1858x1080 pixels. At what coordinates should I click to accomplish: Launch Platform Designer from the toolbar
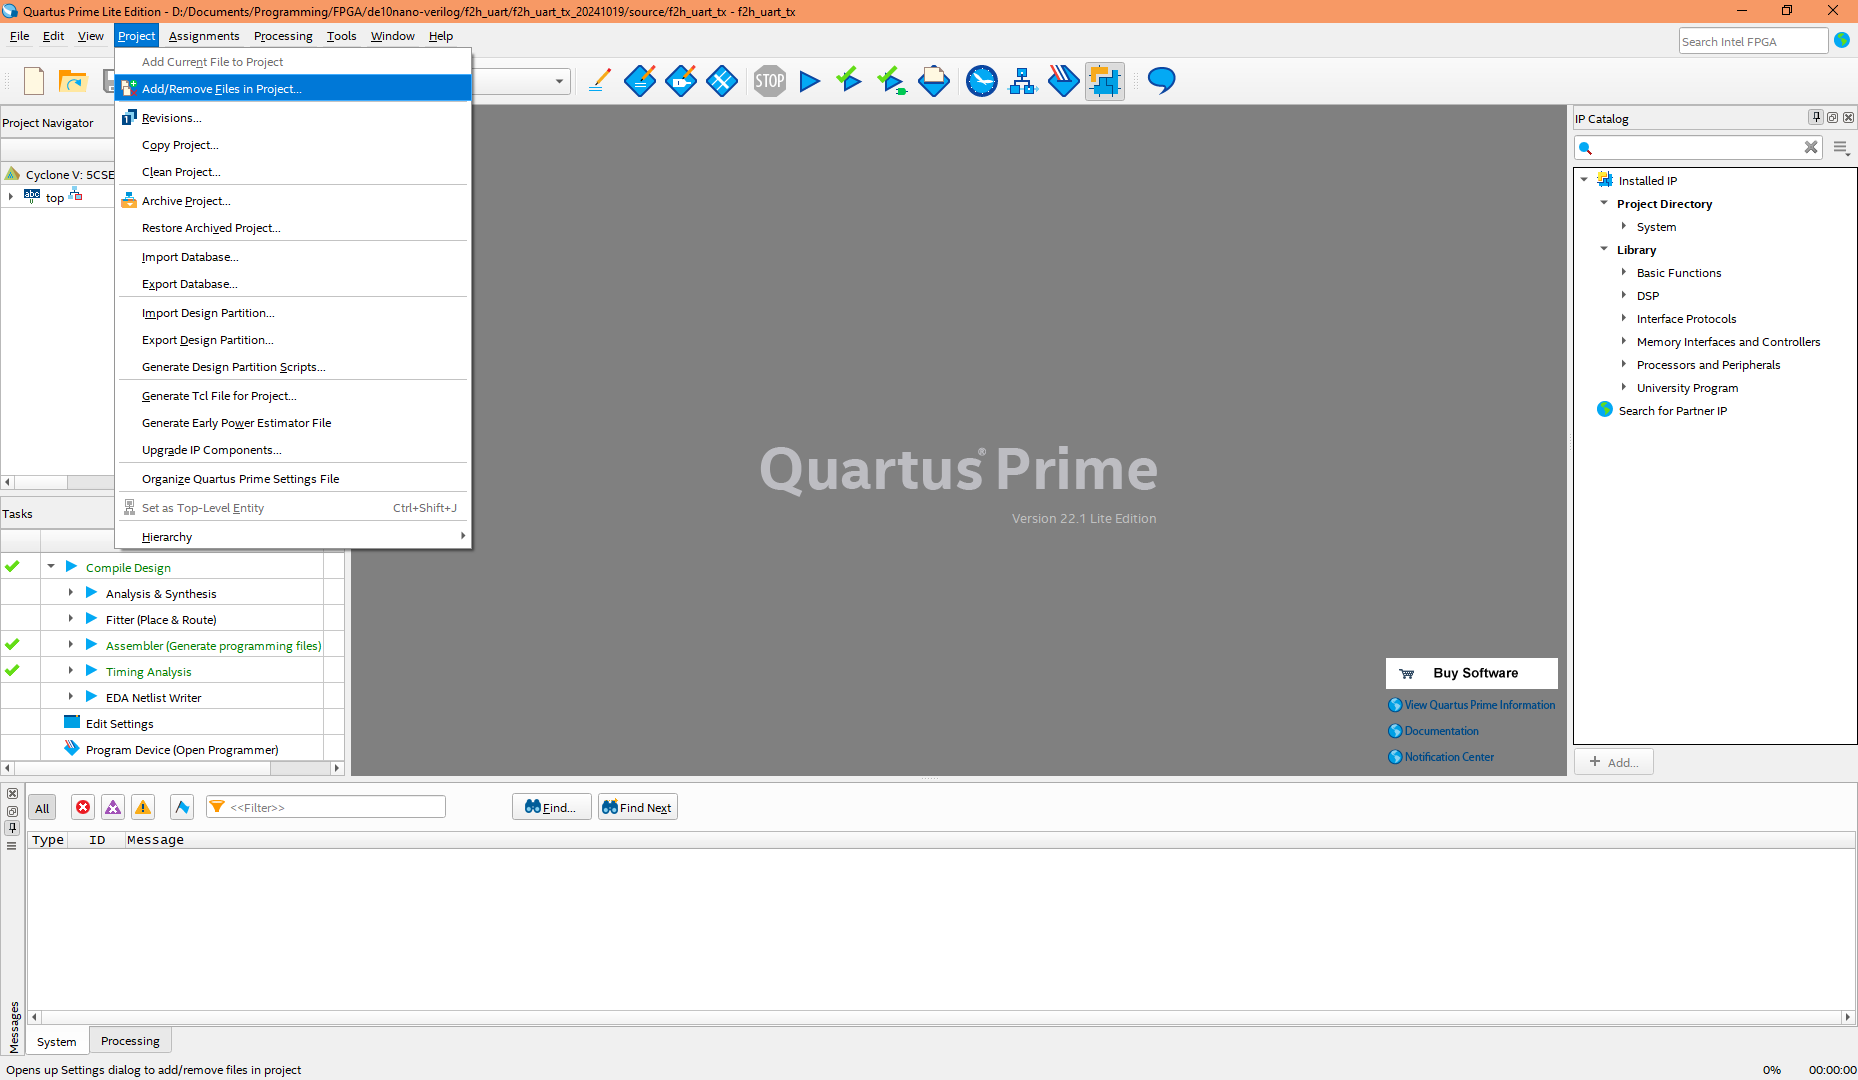coord(1022,81)
